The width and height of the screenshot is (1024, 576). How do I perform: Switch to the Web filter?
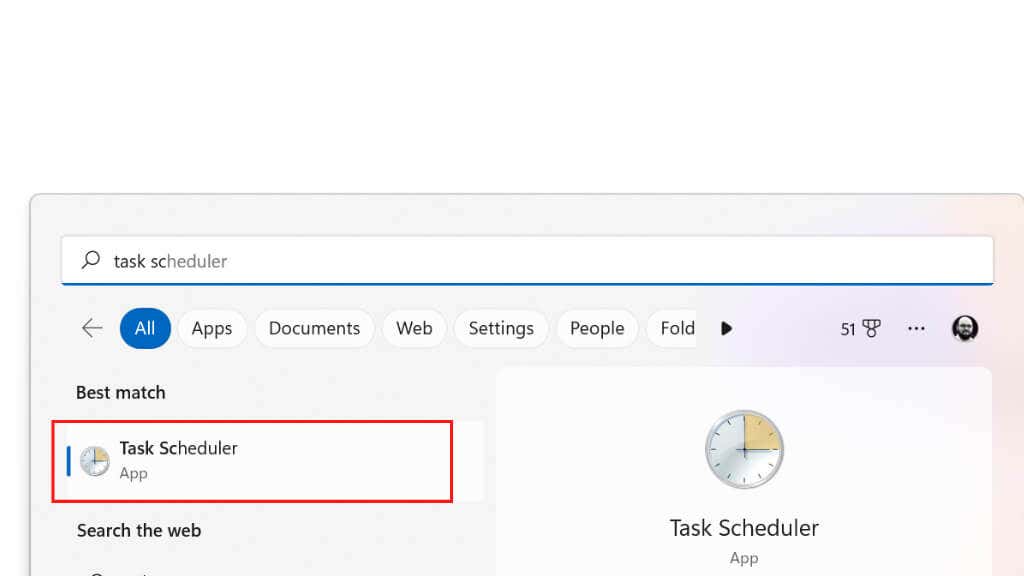click(414, 328)
